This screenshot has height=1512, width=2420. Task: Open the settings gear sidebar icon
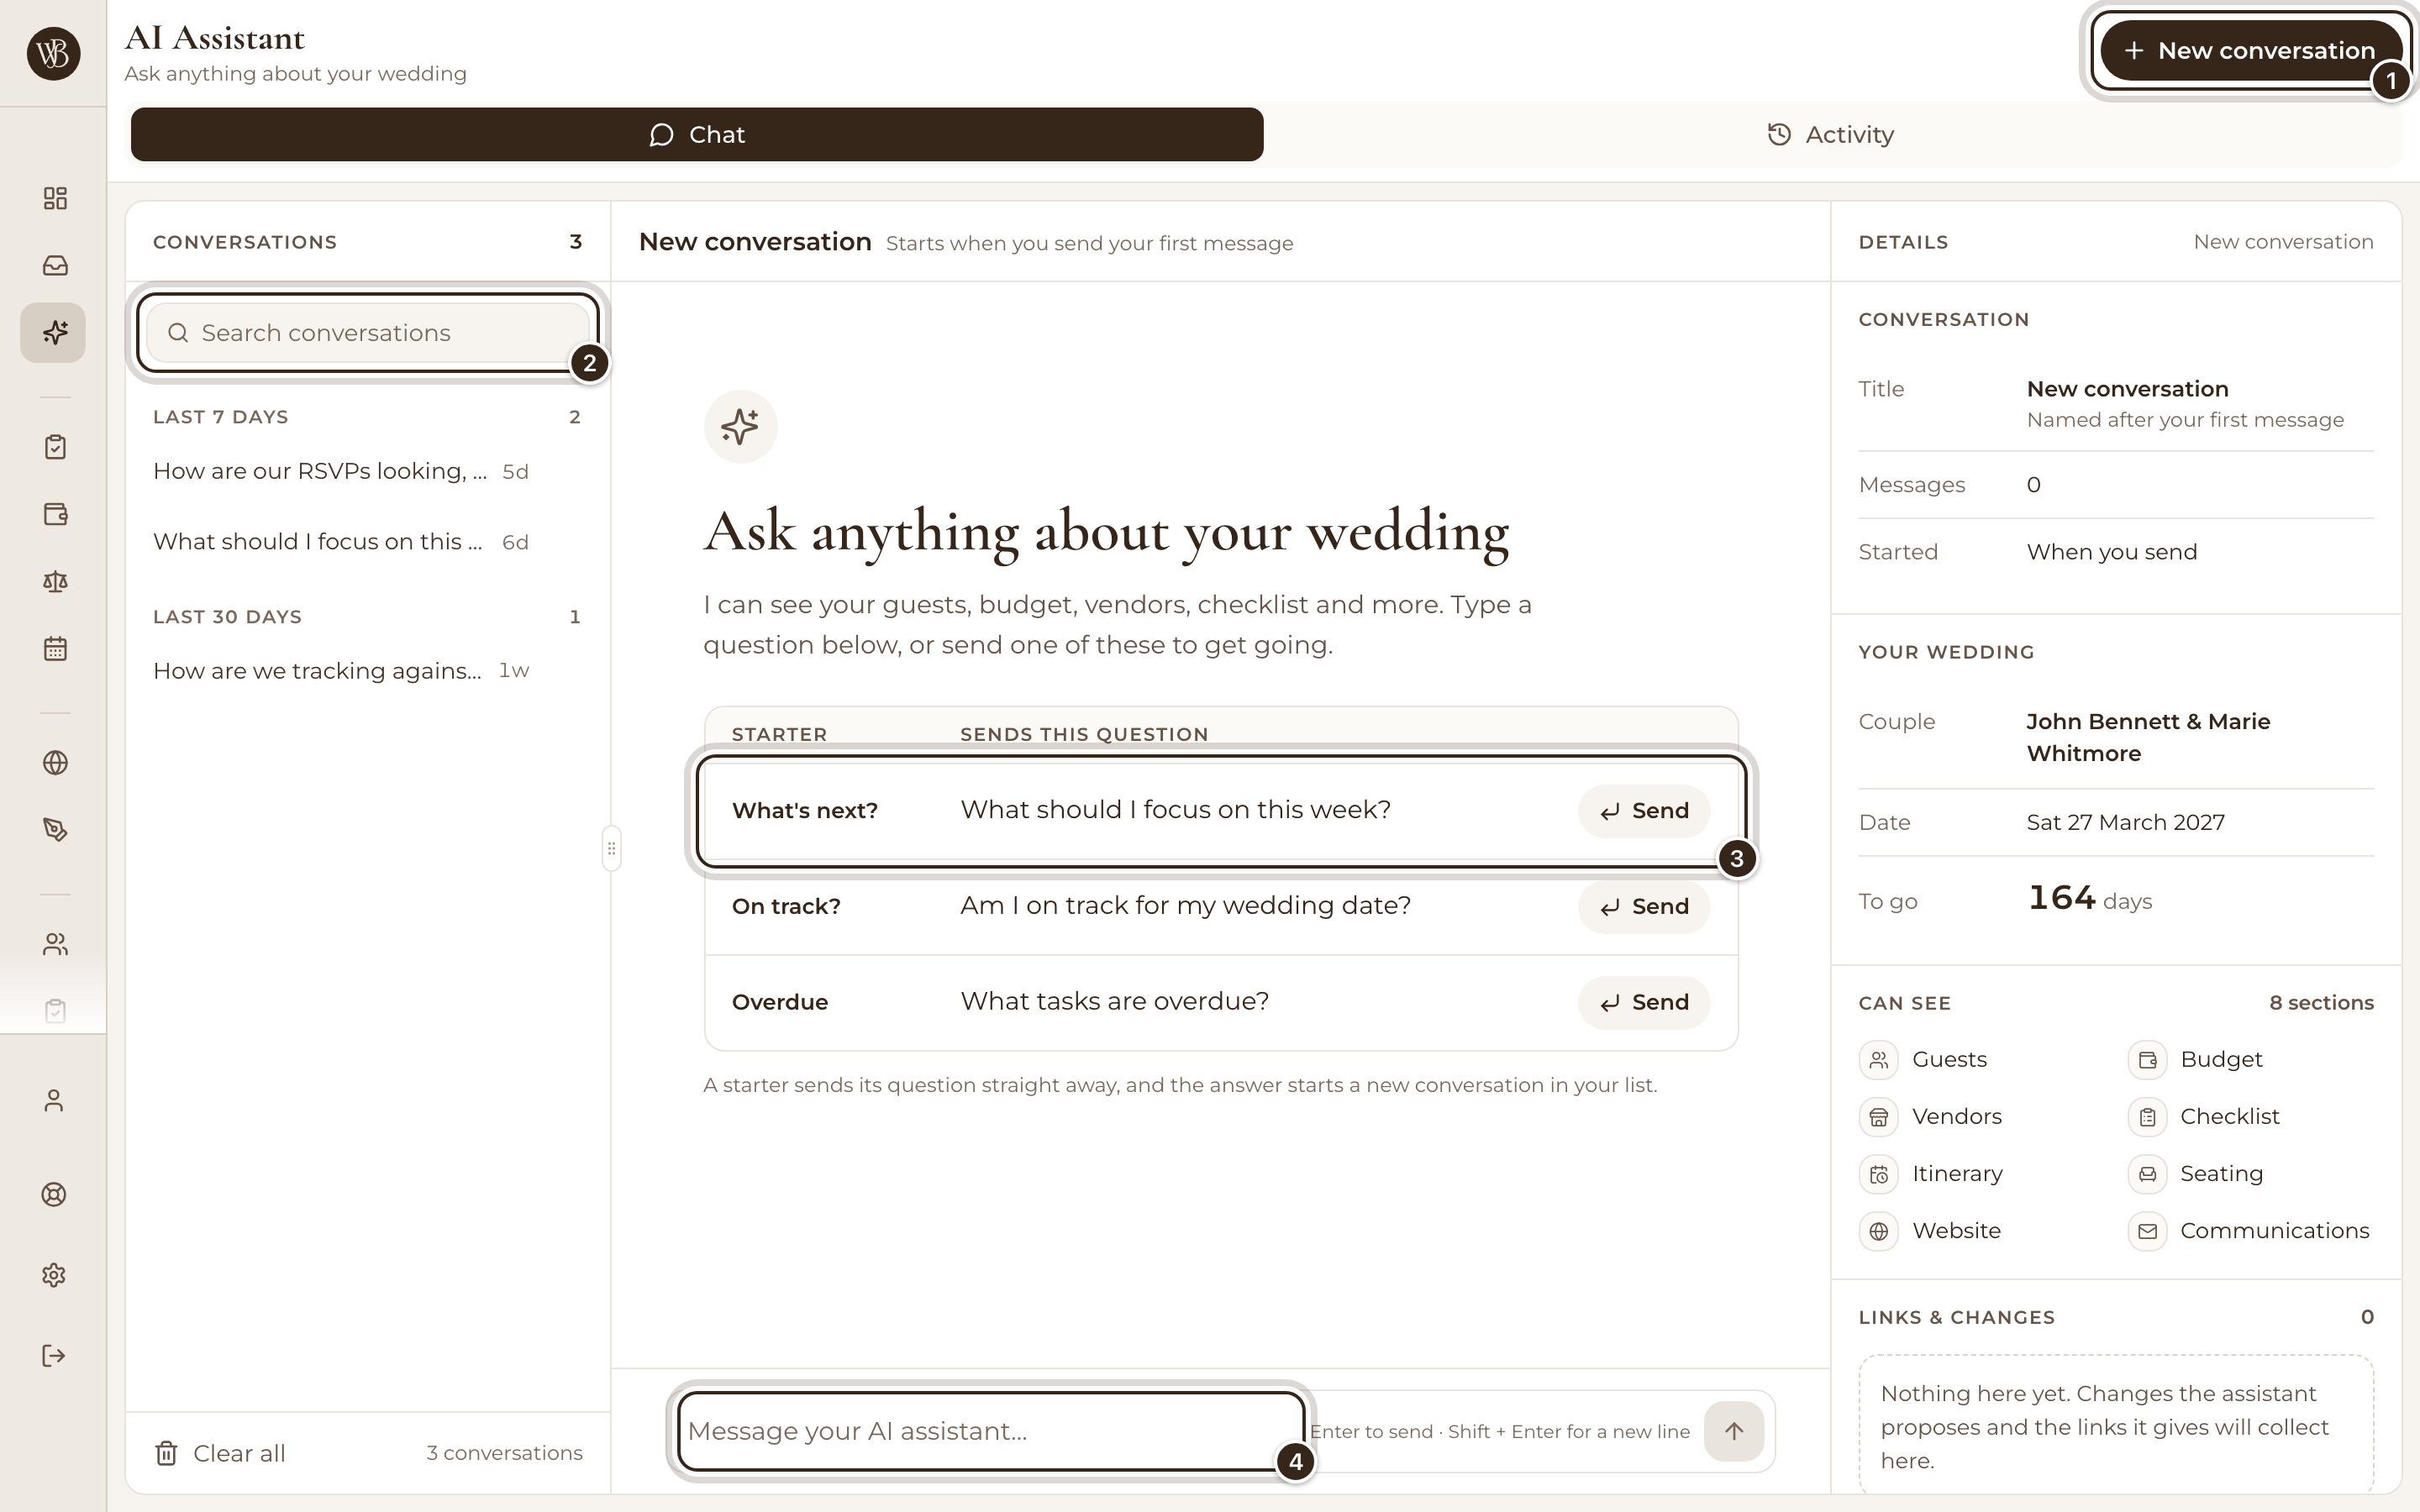coord(54,1275)
